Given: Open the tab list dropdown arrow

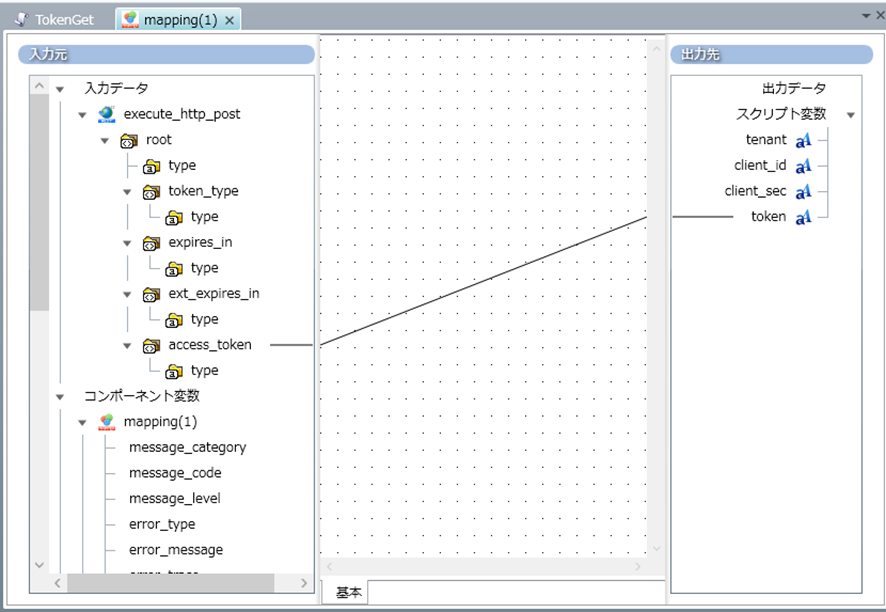Looking at the screenshot, I should [866, 15].
